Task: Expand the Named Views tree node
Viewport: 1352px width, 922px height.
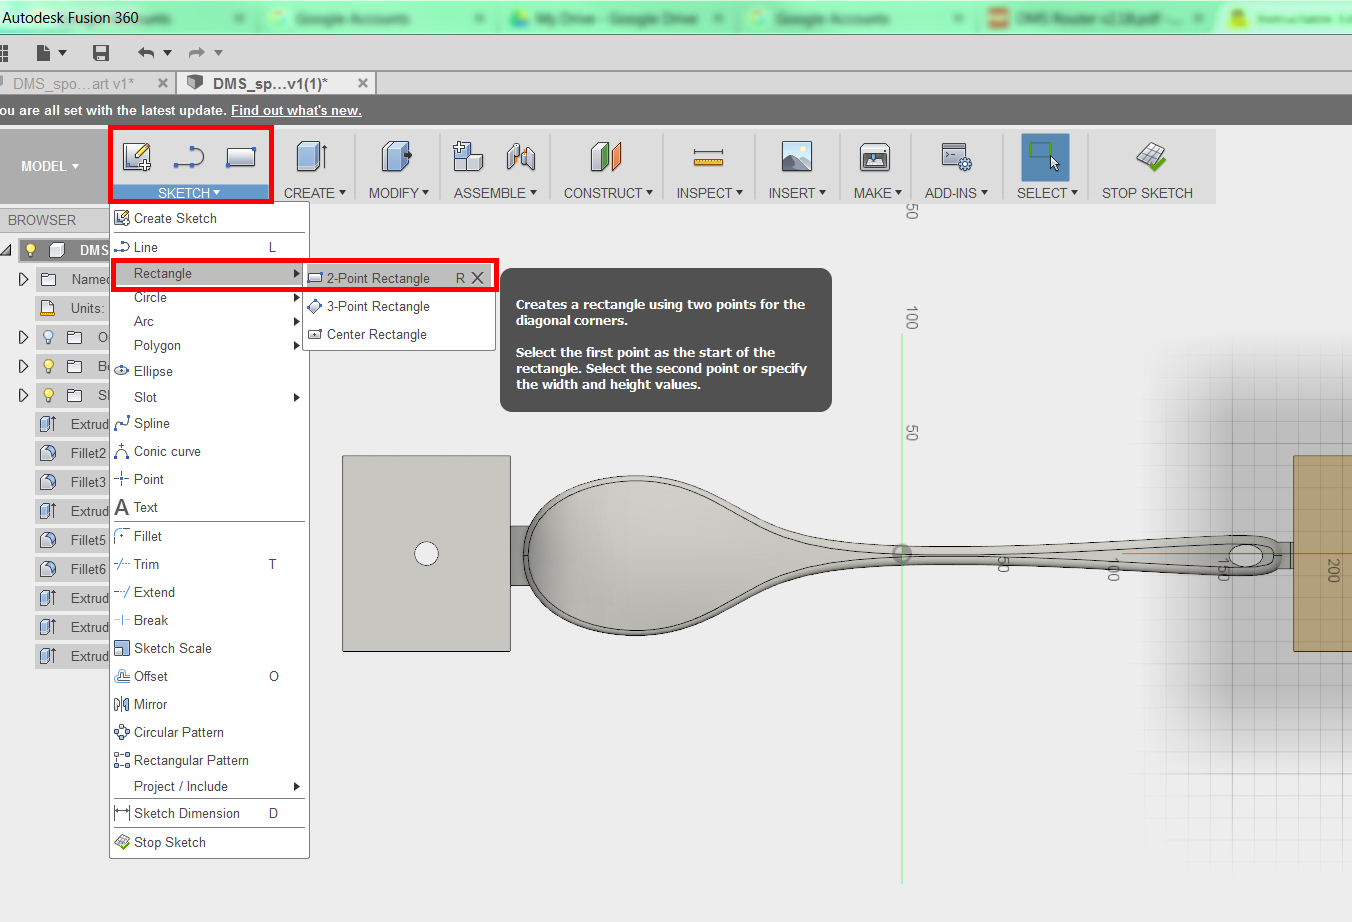Action: [23, 279]
